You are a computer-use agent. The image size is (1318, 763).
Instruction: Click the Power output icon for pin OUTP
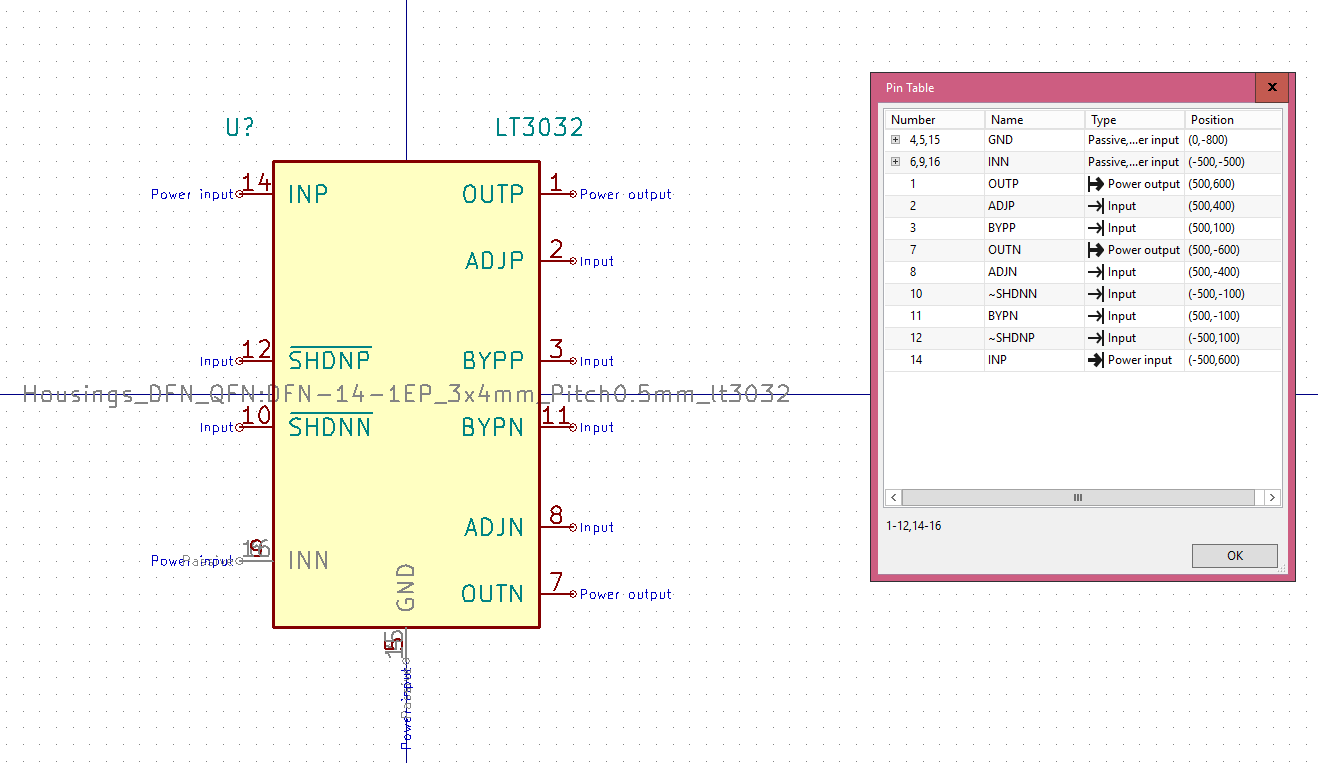click(1097, 183)
